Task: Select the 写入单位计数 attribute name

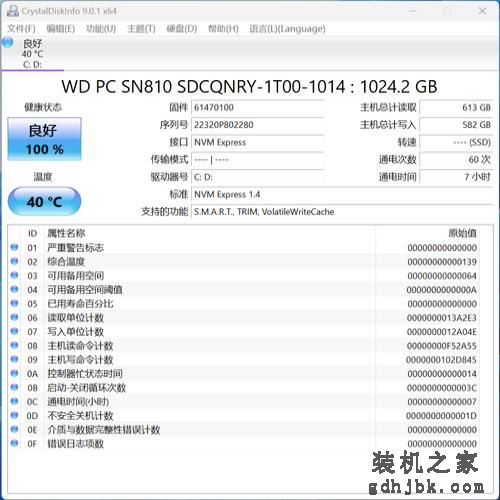Action: (x=75, y=332)
